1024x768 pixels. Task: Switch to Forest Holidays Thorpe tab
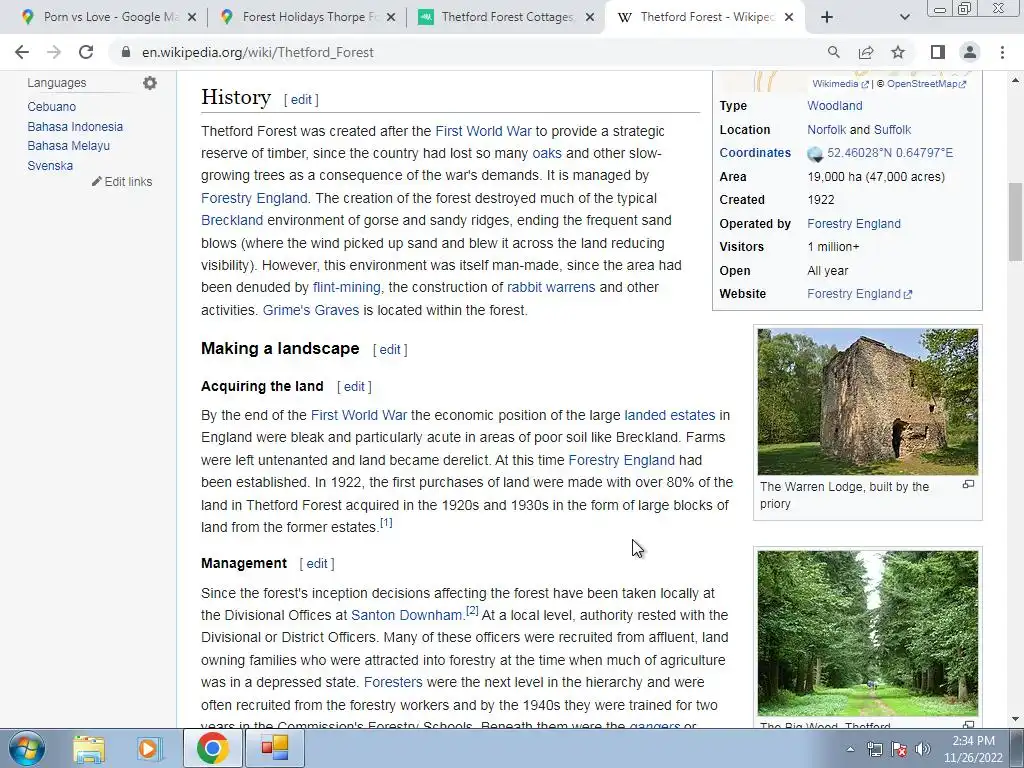coord(308,17)
